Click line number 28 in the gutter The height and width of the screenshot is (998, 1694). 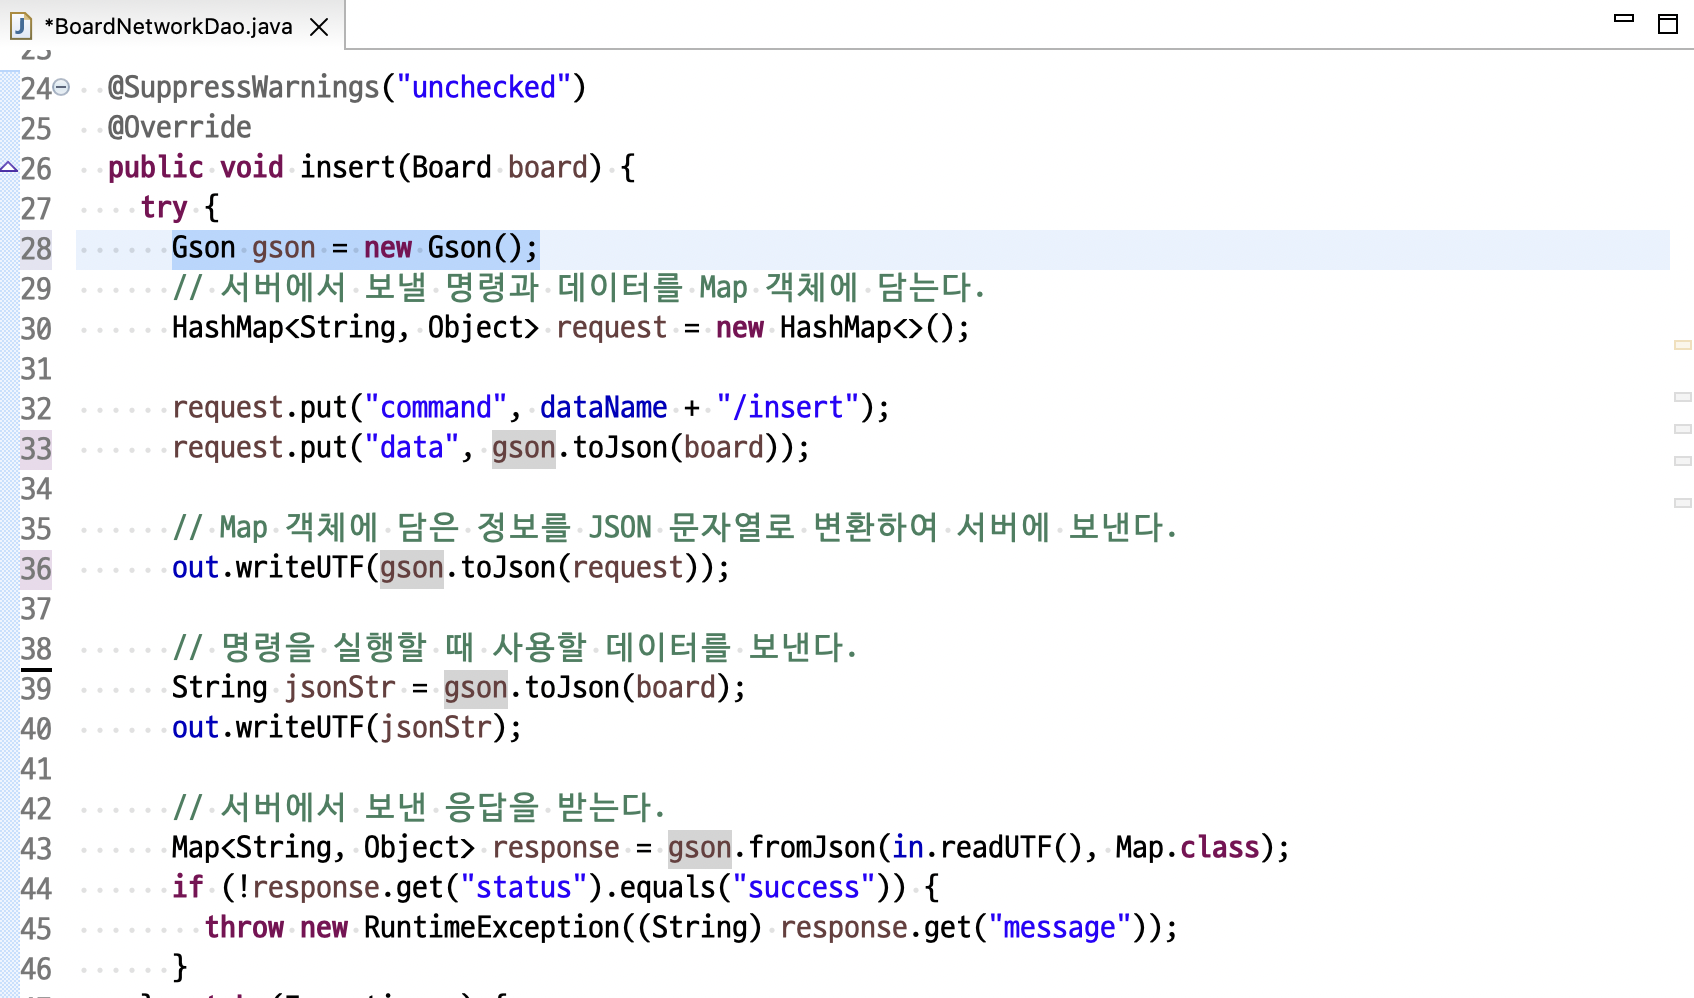point(36,248)
